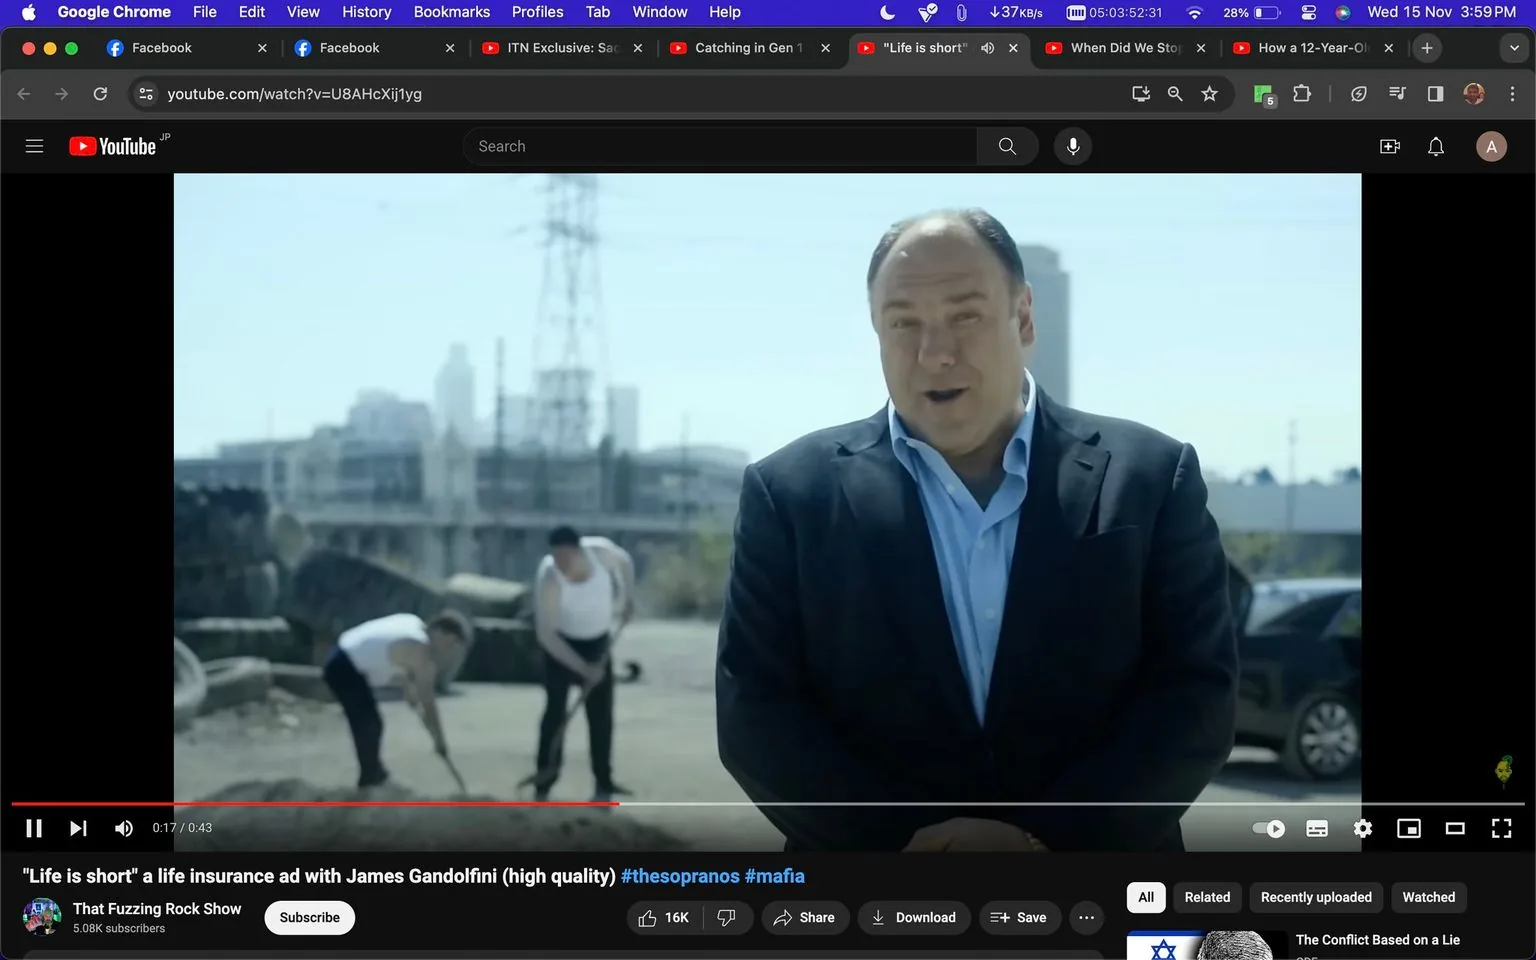1536x960 pixels.
Task: Switch to miniplayer view
Action: coord(1409,828)
